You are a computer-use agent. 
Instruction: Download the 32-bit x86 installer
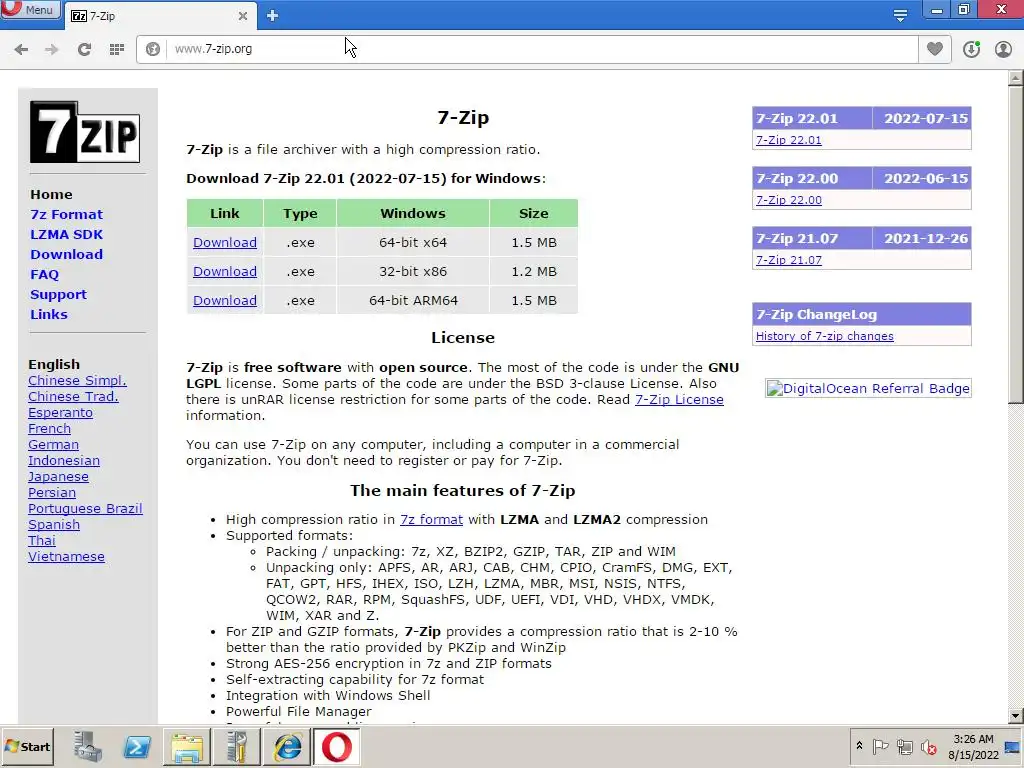[x=225, y=272]
